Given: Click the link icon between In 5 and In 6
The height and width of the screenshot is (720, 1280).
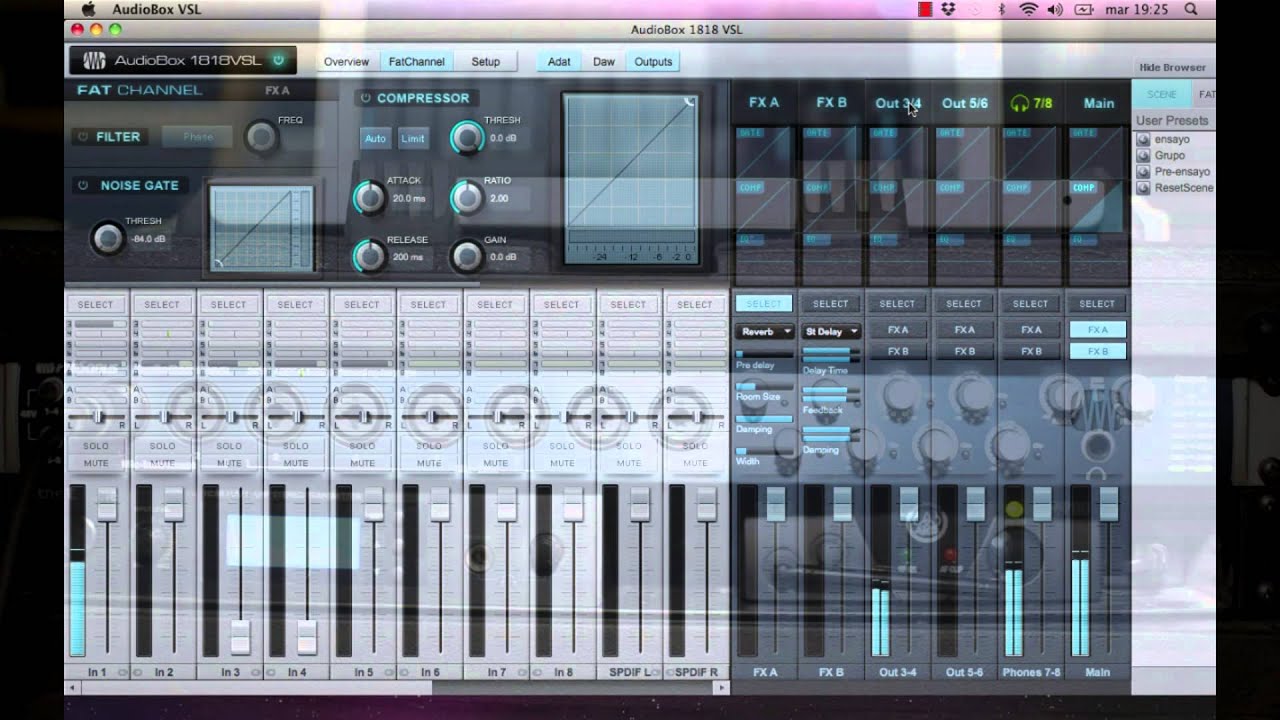Looking at the screenshot, I should 390,673.
